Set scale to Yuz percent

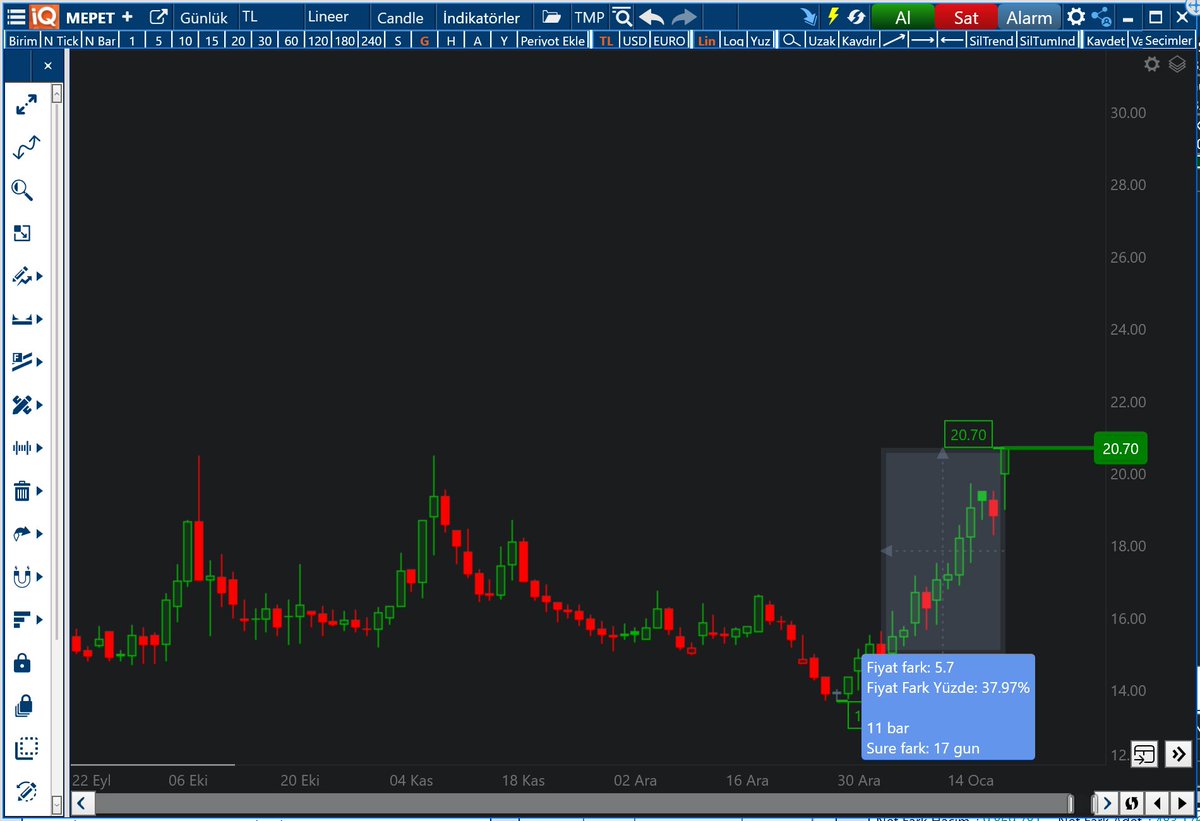coord(761,41)
